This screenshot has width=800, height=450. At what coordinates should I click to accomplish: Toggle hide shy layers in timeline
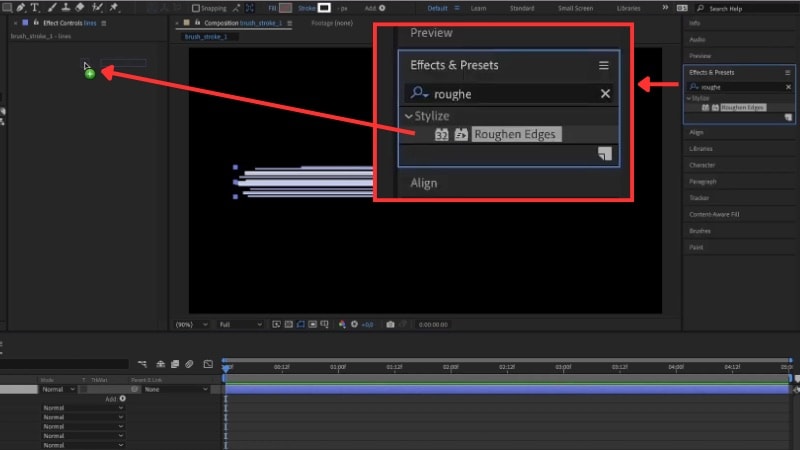coord(160,364)
